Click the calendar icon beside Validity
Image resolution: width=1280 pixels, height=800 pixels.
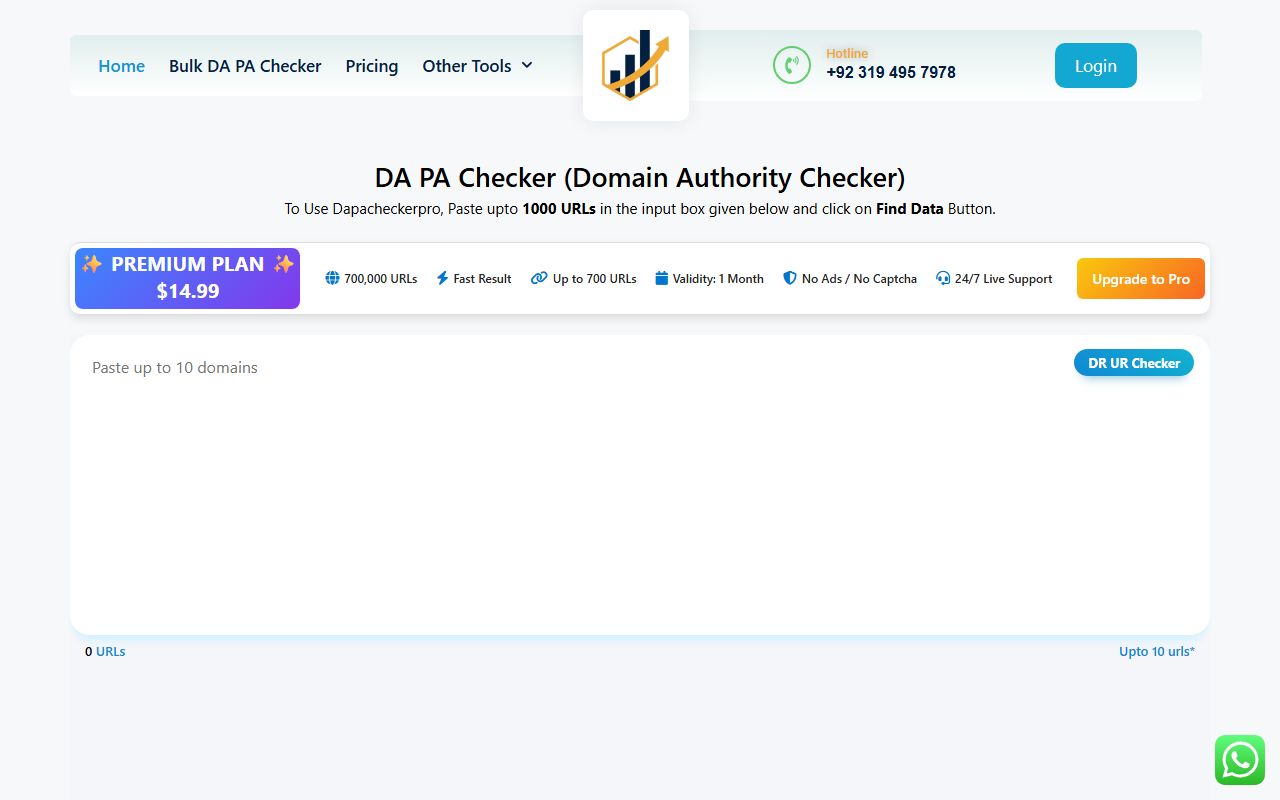click(x=661, y=278)
